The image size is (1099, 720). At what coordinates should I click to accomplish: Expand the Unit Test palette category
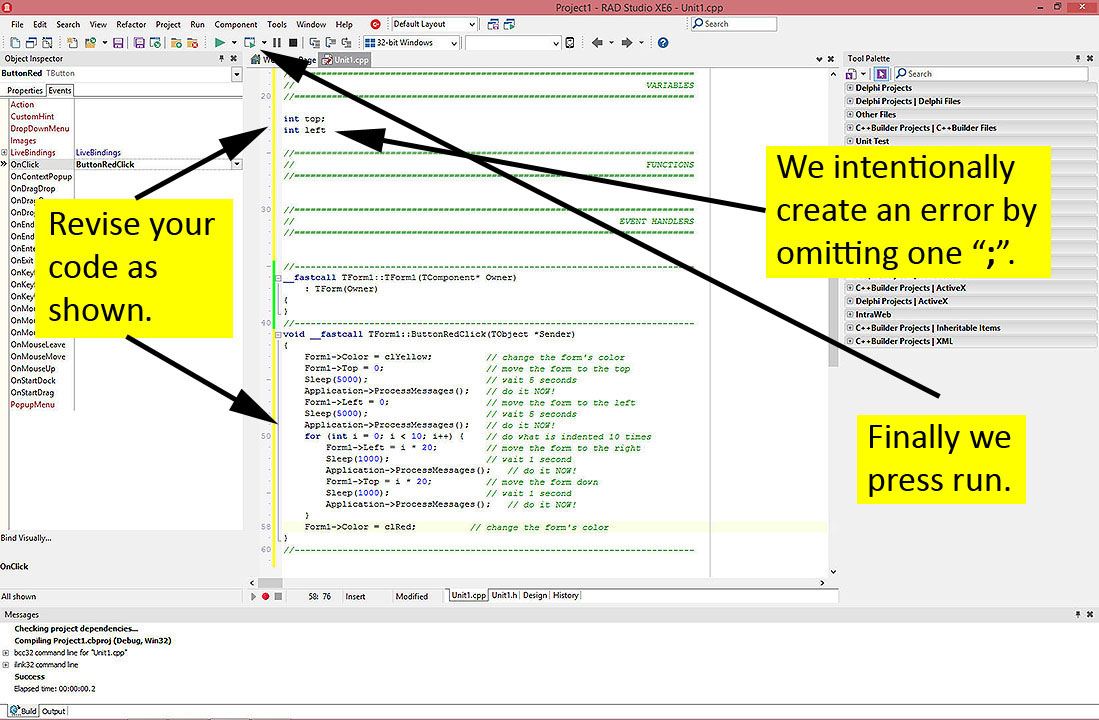coord(849,141)
